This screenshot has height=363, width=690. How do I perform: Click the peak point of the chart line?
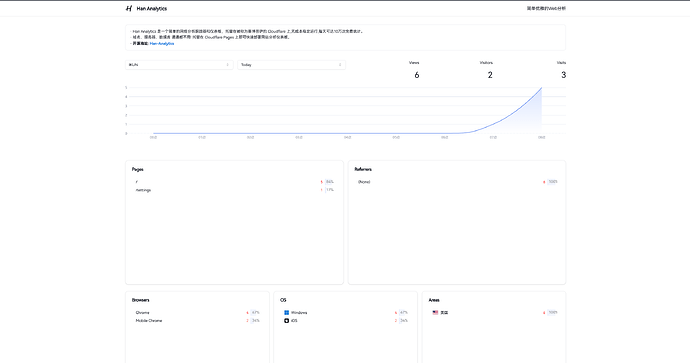point(541,88)
